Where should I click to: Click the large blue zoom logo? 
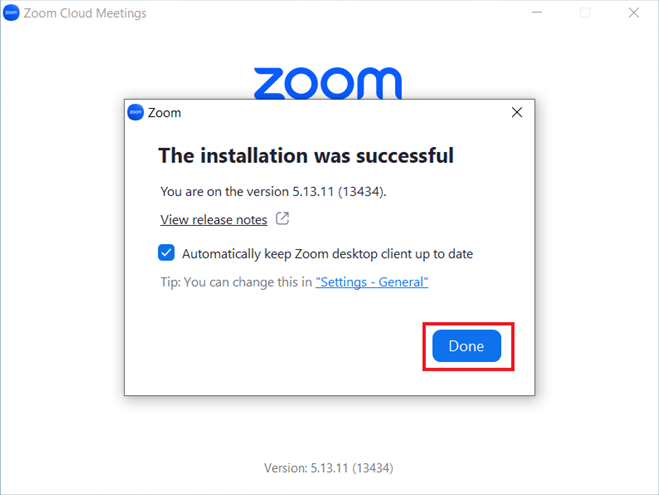pos(328,83)
